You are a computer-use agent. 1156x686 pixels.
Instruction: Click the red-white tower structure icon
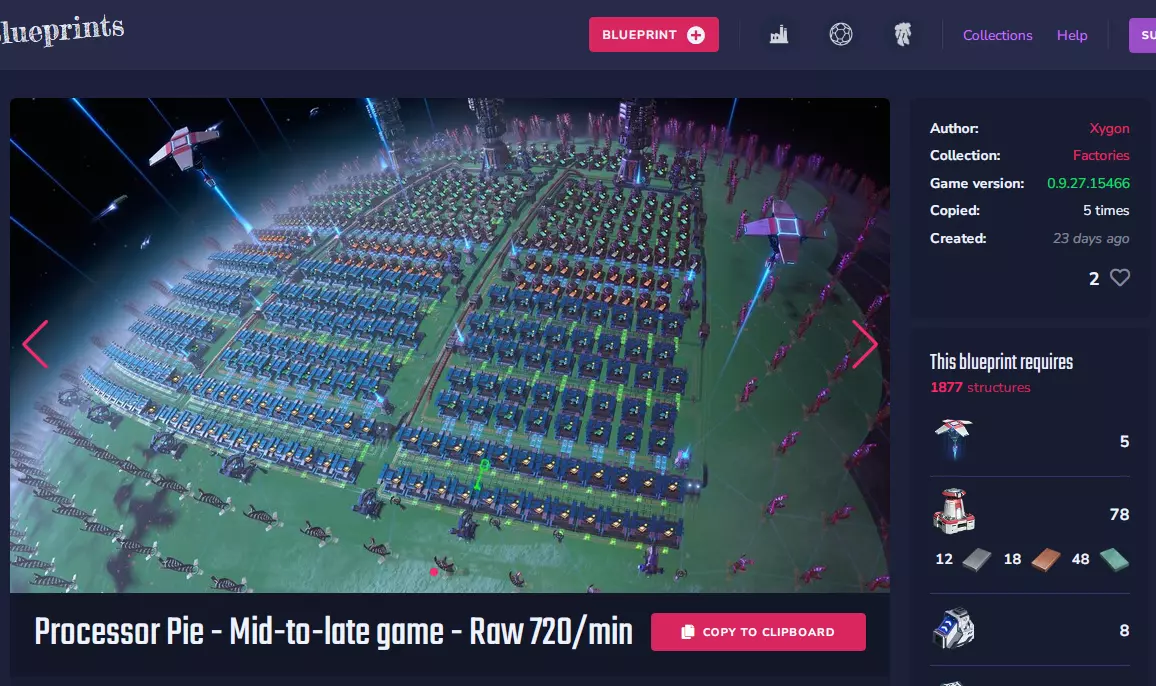[x=954, y=510]
